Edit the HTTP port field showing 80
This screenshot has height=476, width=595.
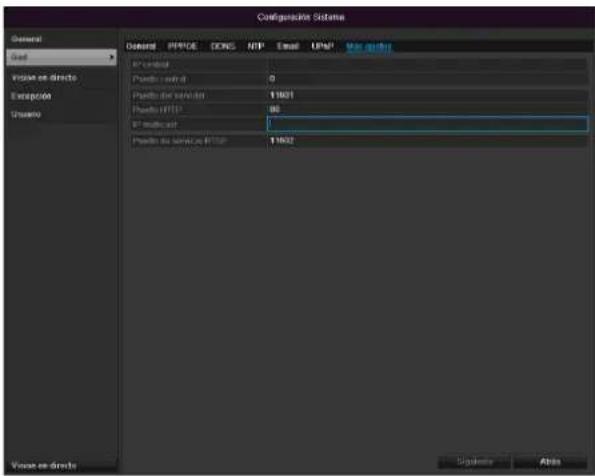click(428, 110)
